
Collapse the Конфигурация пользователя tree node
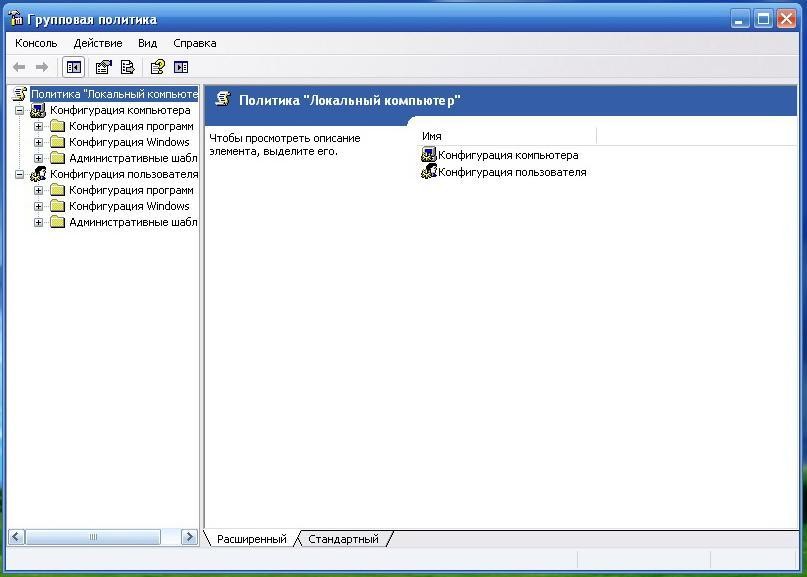click(19, 174)
